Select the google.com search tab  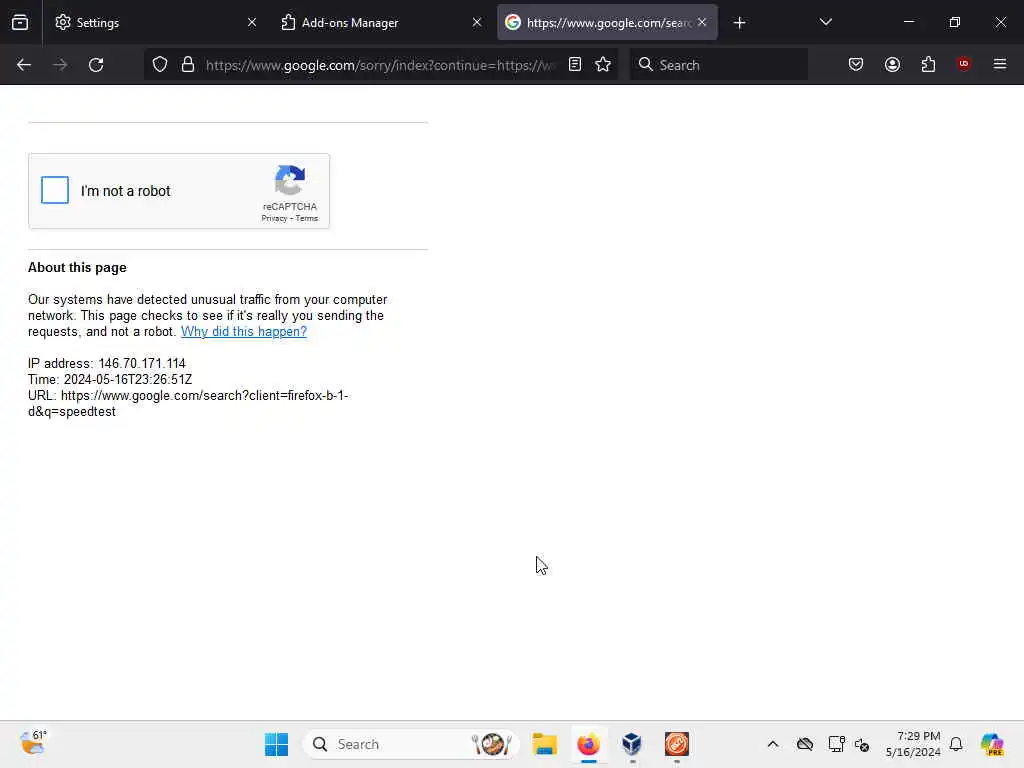pos(607,22)
